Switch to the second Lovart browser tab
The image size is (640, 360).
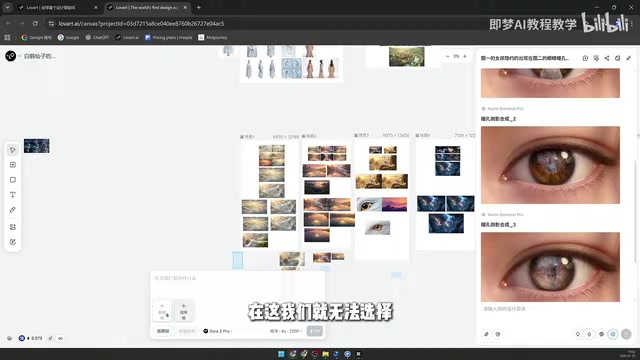147,7
